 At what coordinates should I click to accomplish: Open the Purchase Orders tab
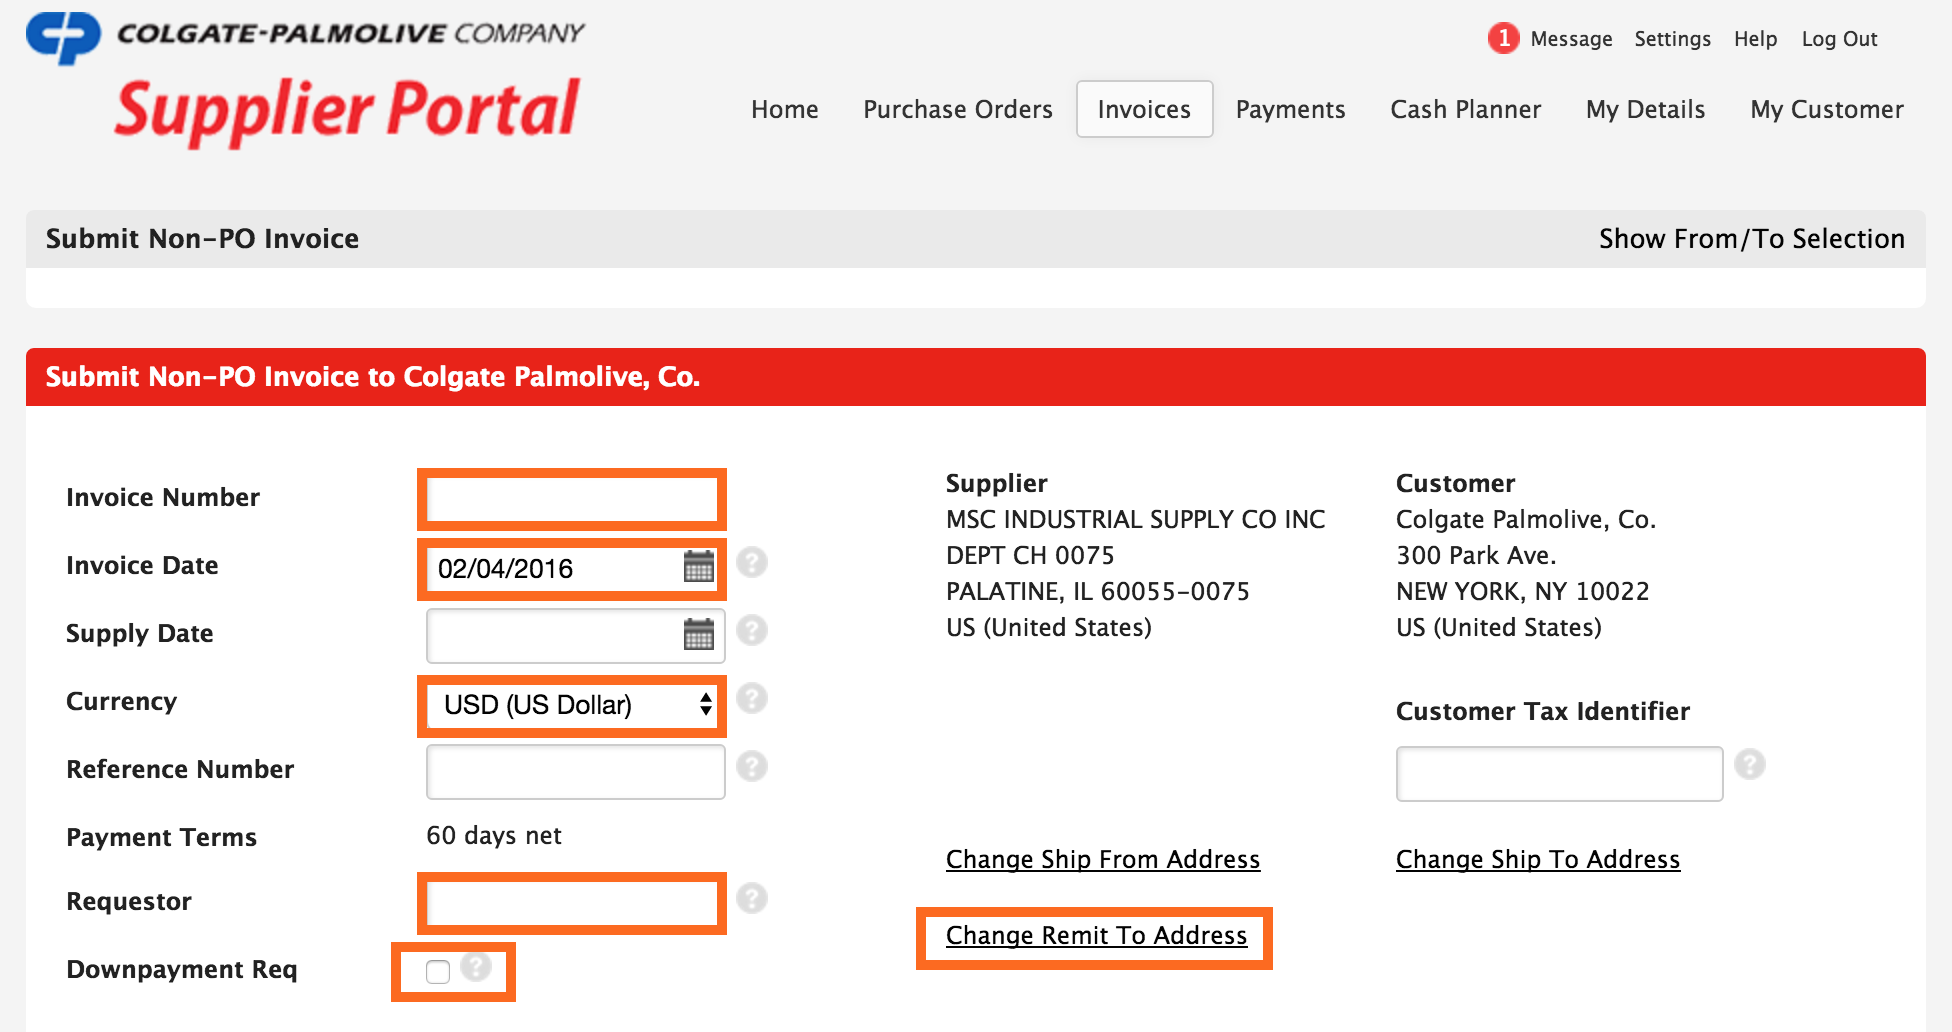(x=958, y=109)
